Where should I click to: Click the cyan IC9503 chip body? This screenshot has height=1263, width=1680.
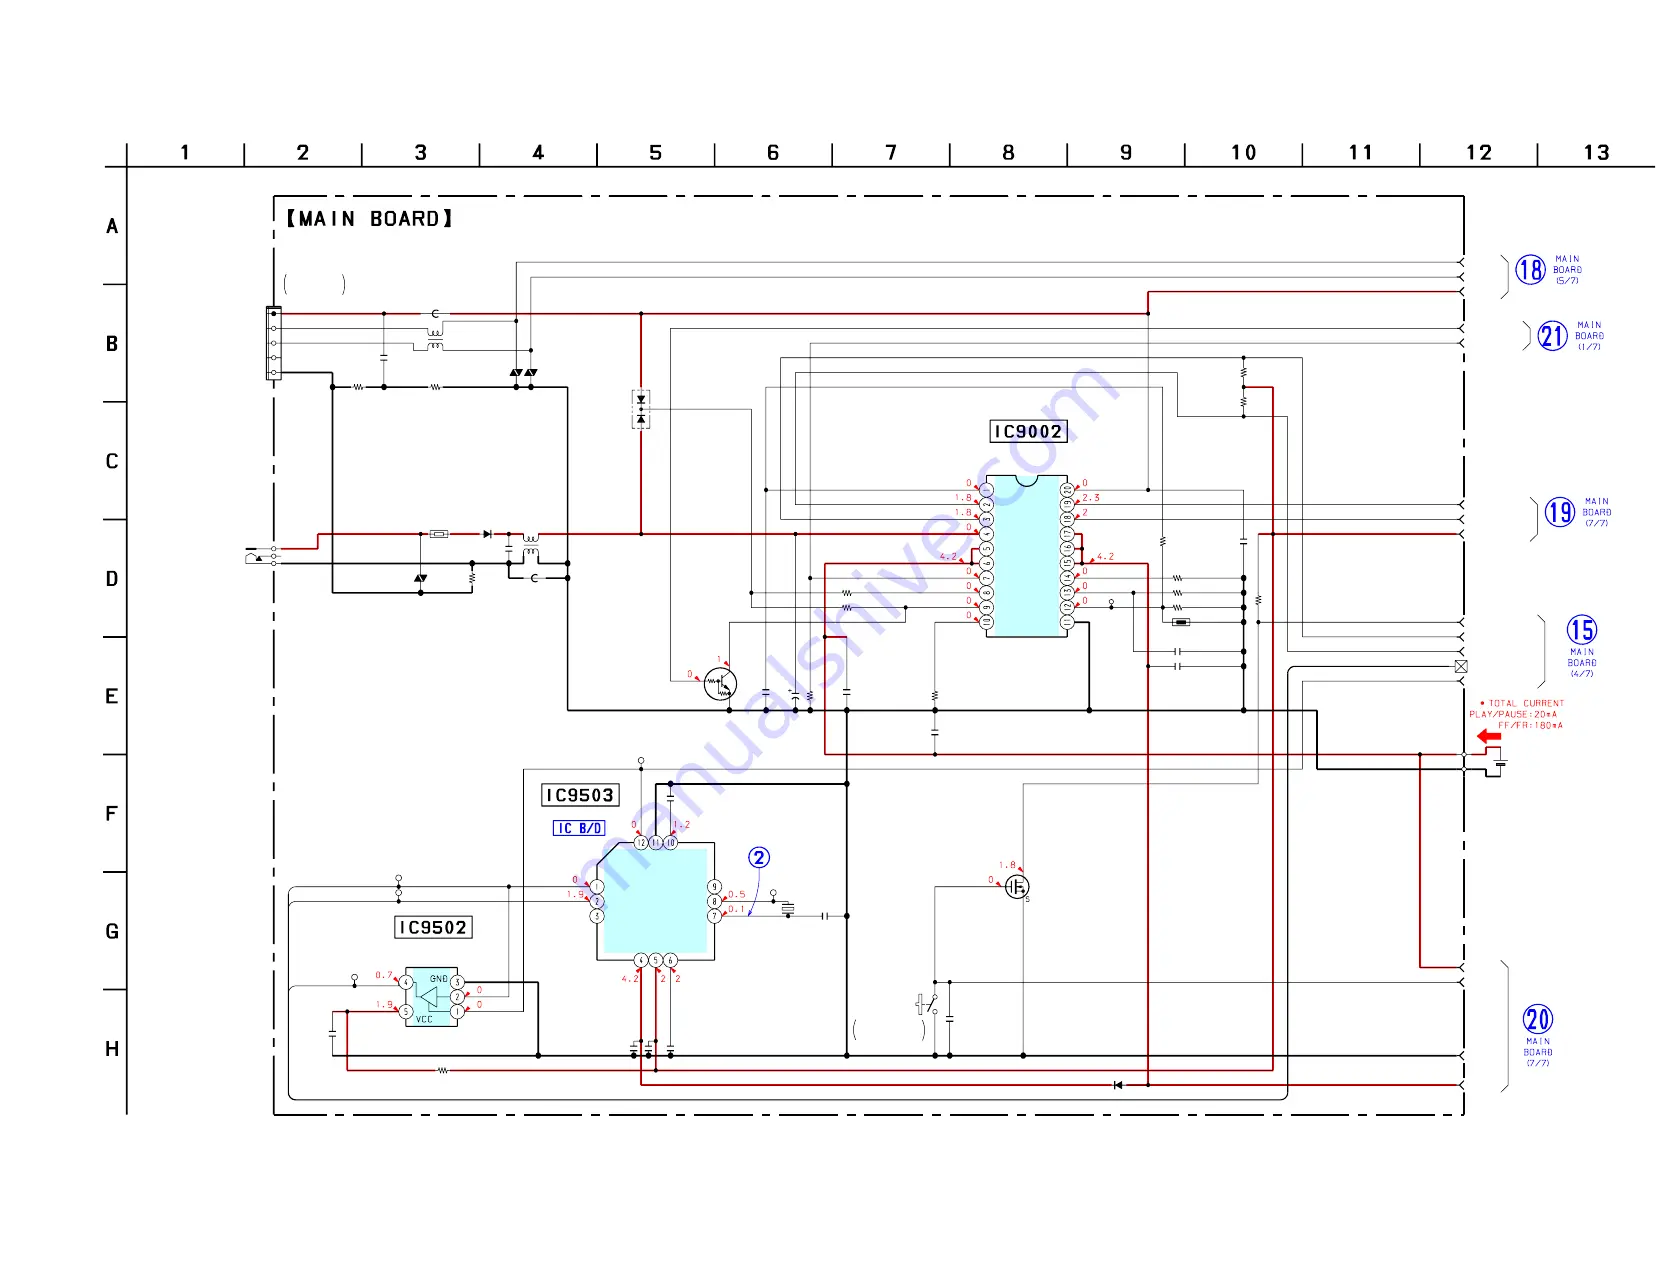click(655, 901)
